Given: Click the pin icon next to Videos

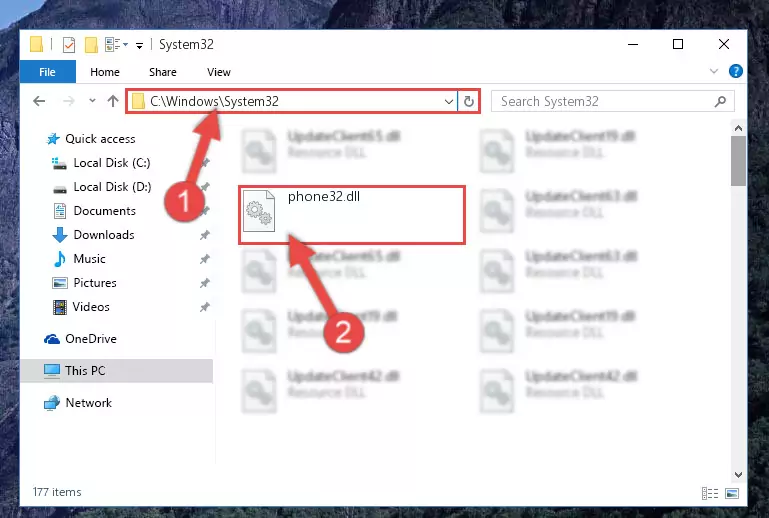Looking at the screenshot, I should click(x=205, y=307).
